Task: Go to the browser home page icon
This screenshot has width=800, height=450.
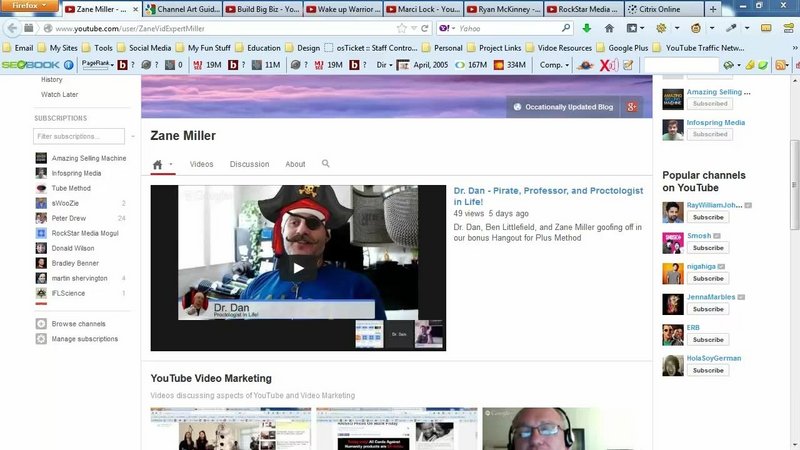Action: 609,29
